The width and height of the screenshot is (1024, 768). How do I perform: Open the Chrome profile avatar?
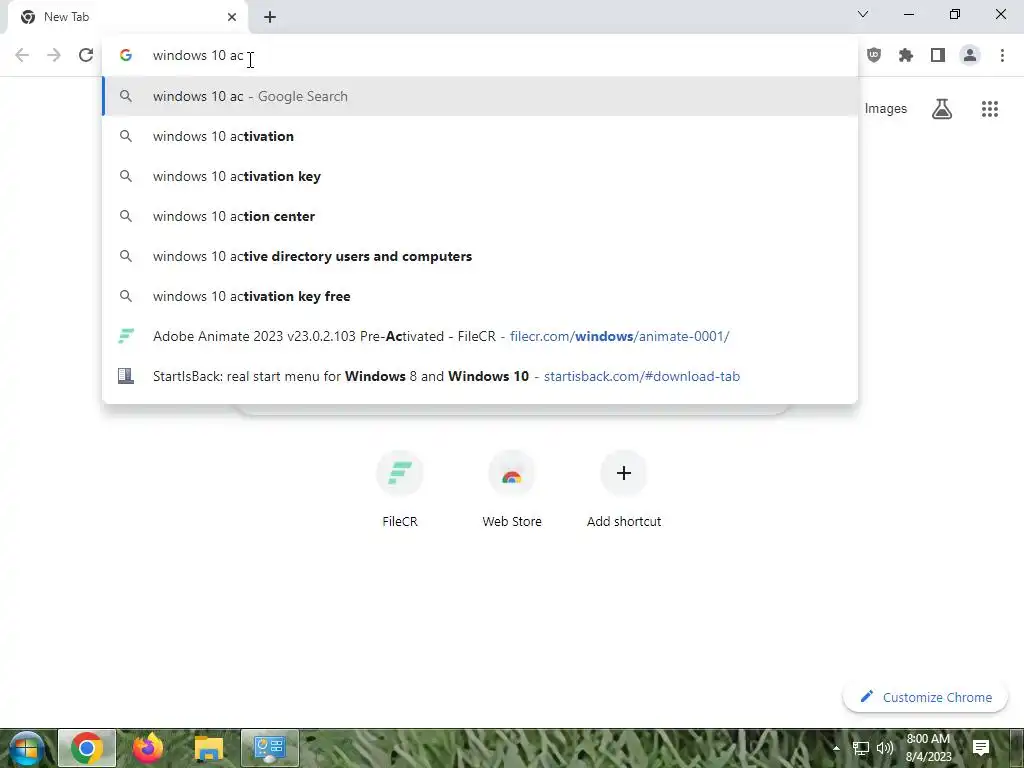[970, 55]
